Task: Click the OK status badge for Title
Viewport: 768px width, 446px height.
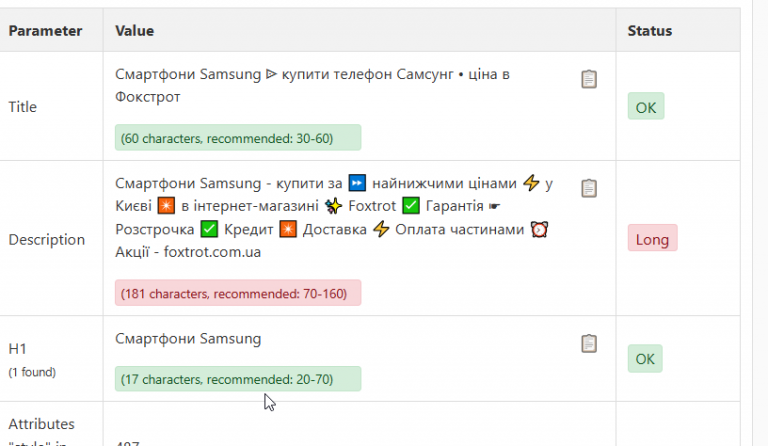Action: [x=646, y=106]
